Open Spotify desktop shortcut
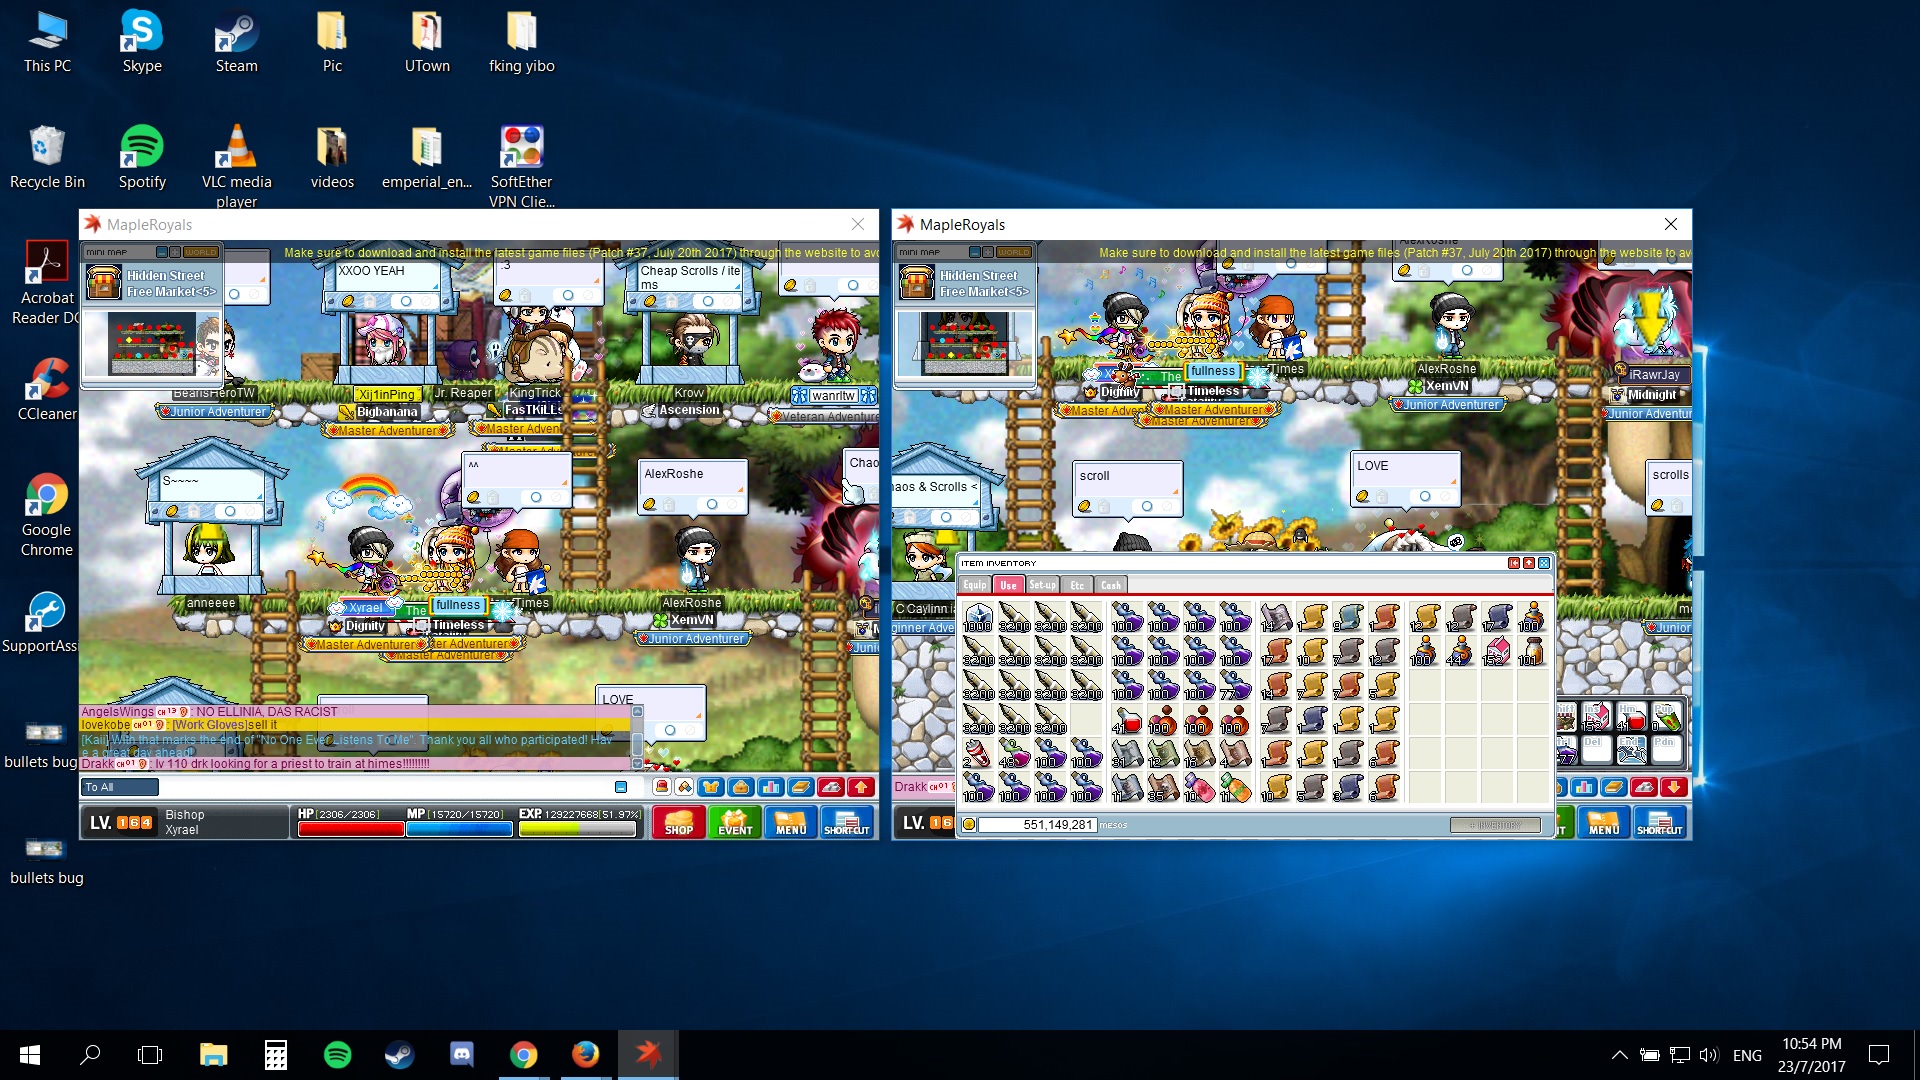 tap(142, 158)
